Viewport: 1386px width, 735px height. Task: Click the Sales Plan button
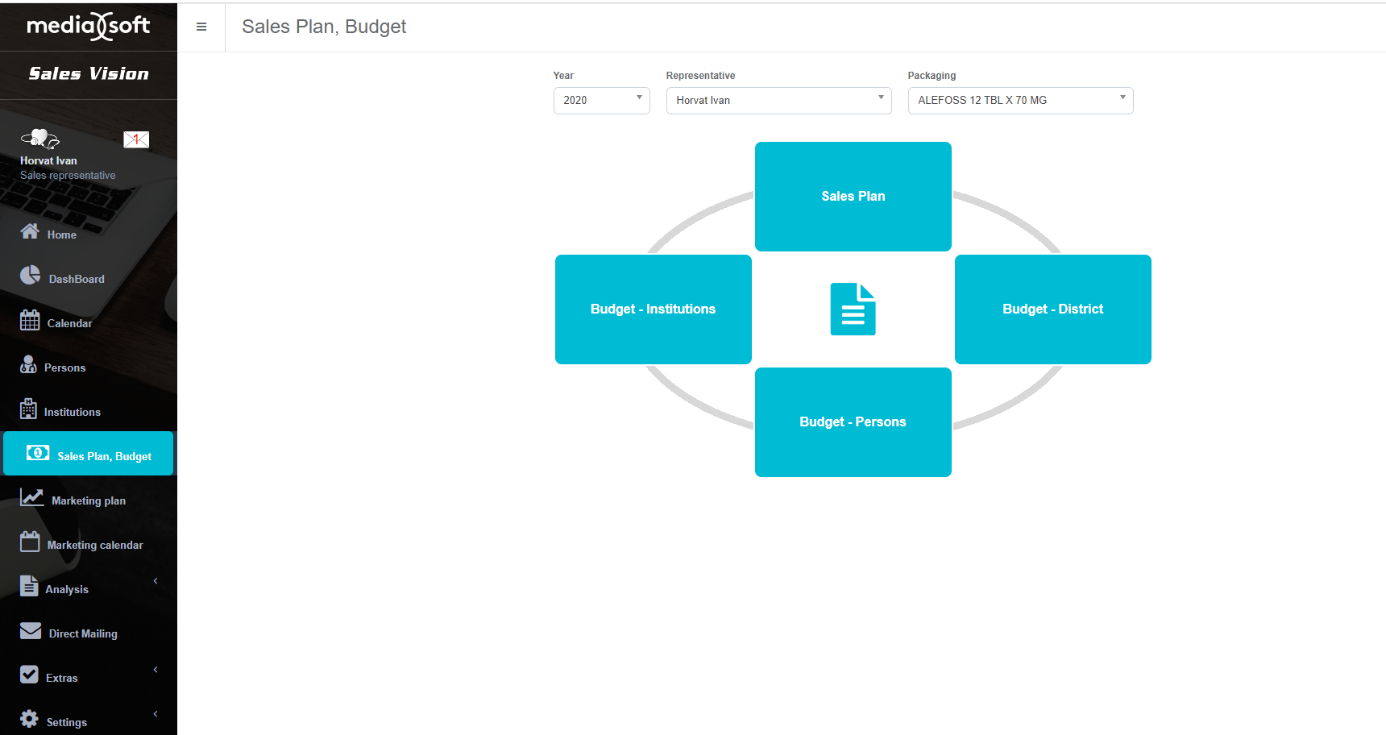pos(853,196)
